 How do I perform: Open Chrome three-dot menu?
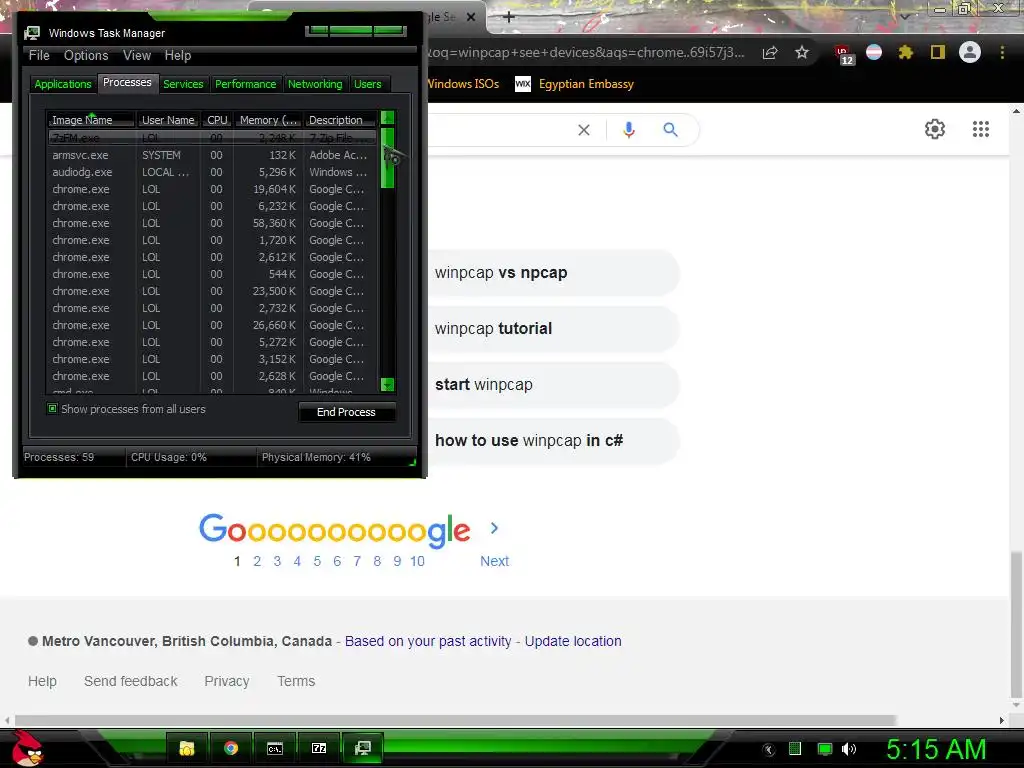pyautogui.click(x=1002, y=52)
